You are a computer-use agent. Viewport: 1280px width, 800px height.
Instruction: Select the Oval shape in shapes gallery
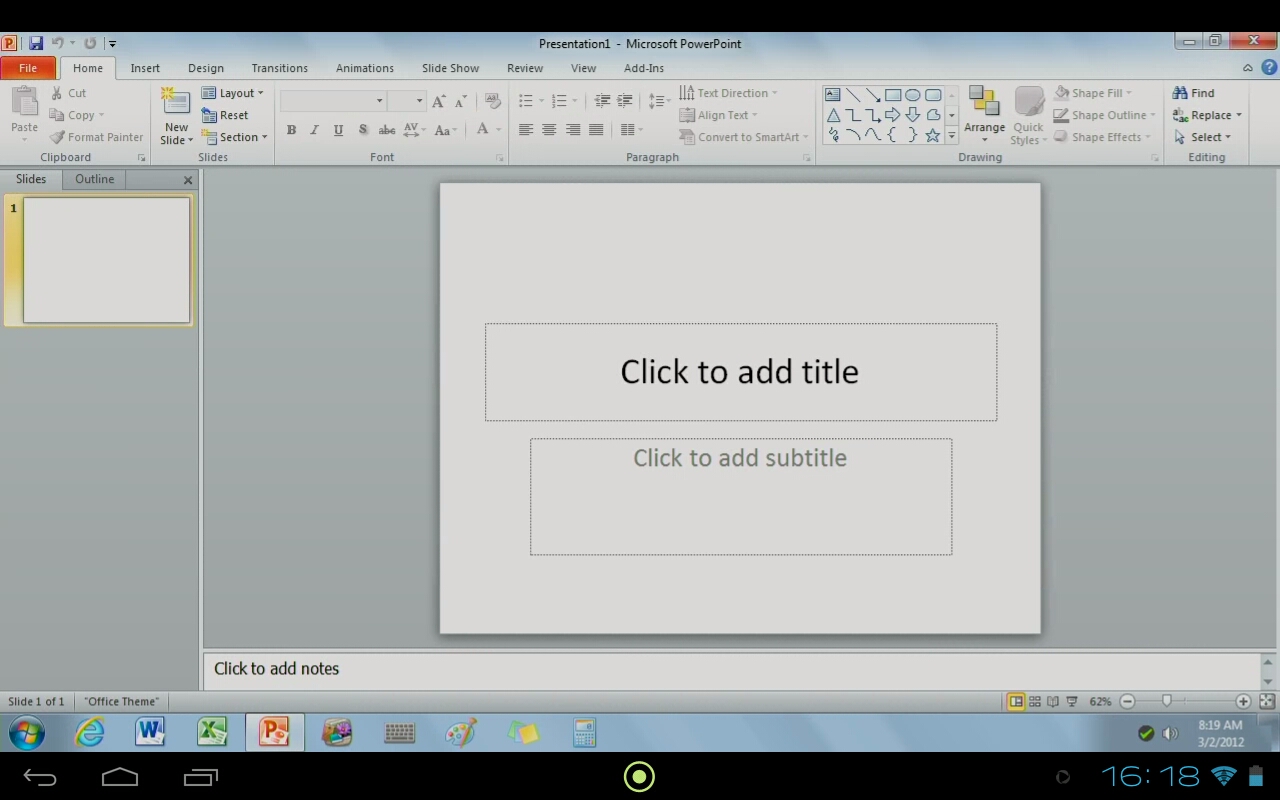pyautogui.click(x=913, y=95)
